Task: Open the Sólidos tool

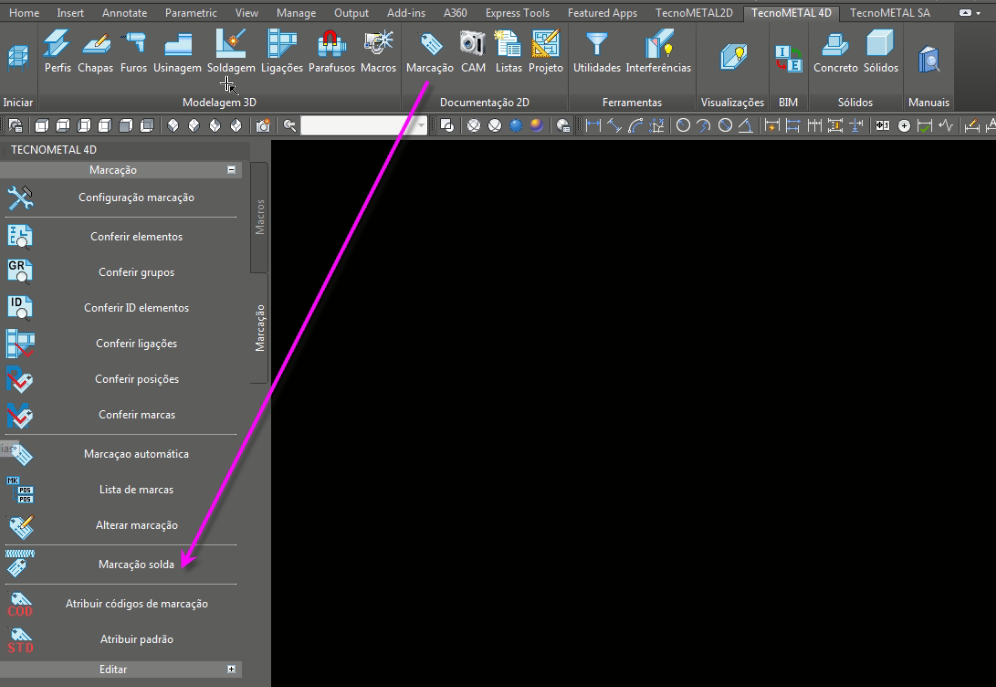Action: coord(880,52)
